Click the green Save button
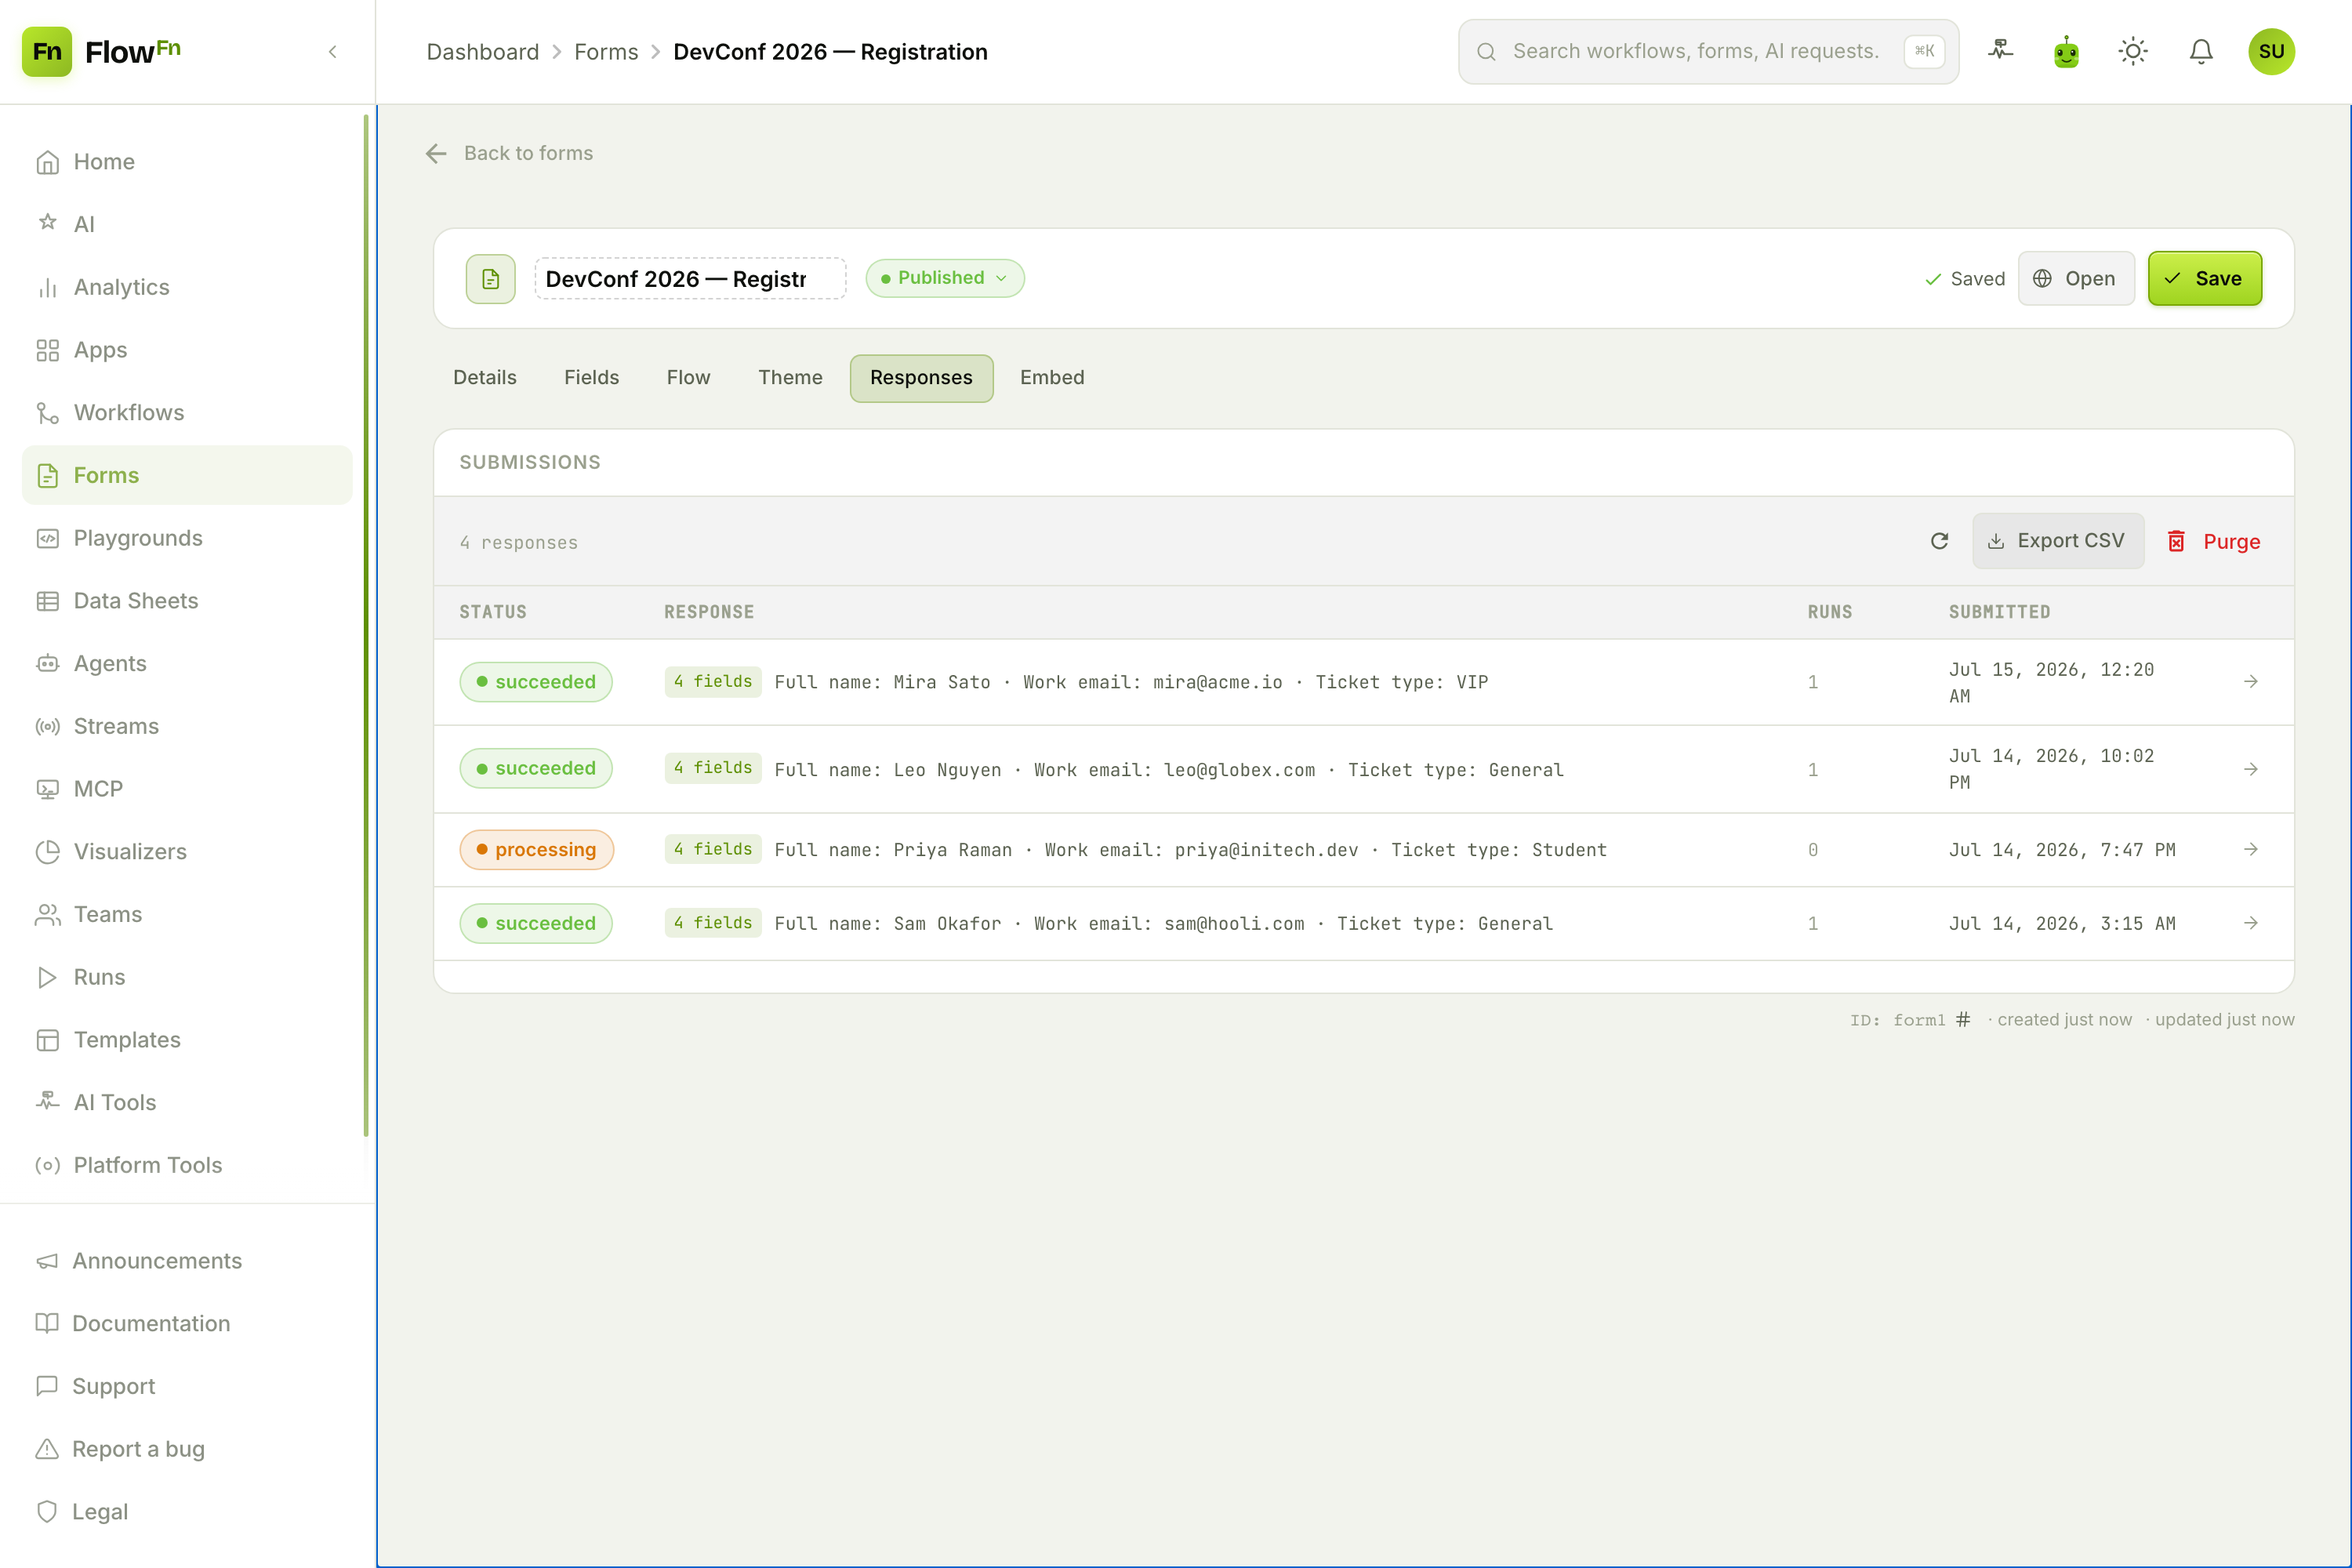Screen dimensions: 2352x1568 (2204, 278)
